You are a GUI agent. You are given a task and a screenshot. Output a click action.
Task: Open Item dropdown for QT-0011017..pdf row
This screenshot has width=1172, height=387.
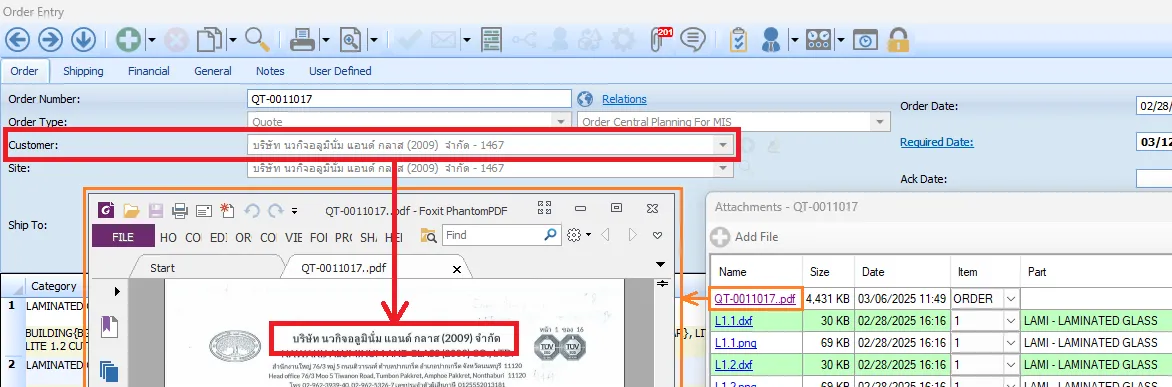1011,299
